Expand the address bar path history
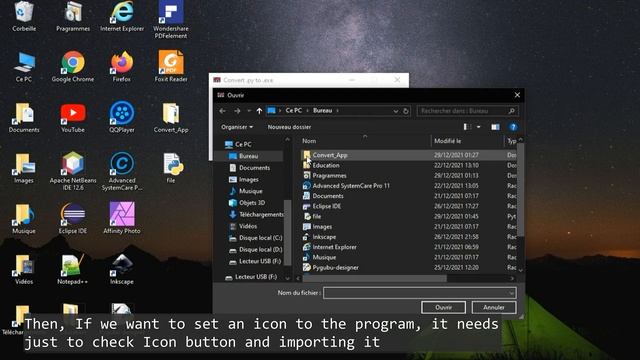The height and width of the screenshot is (360, 640). coord(395,111)
